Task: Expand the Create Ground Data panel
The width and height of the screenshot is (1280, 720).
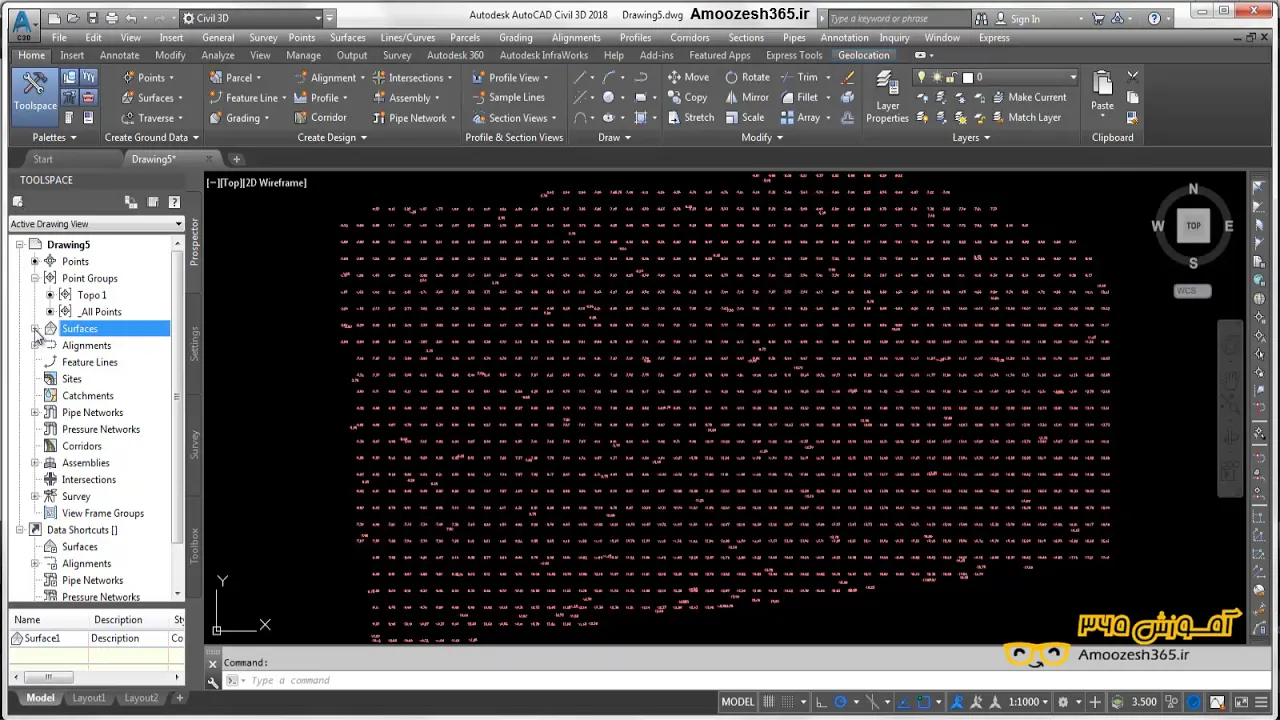Action: pyautogui.click(x=151, y=137)
